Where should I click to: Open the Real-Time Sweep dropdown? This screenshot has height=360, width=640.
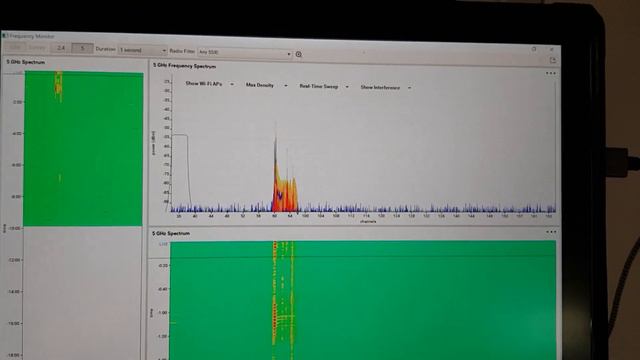pyautogui.click(x=324, y=87)
